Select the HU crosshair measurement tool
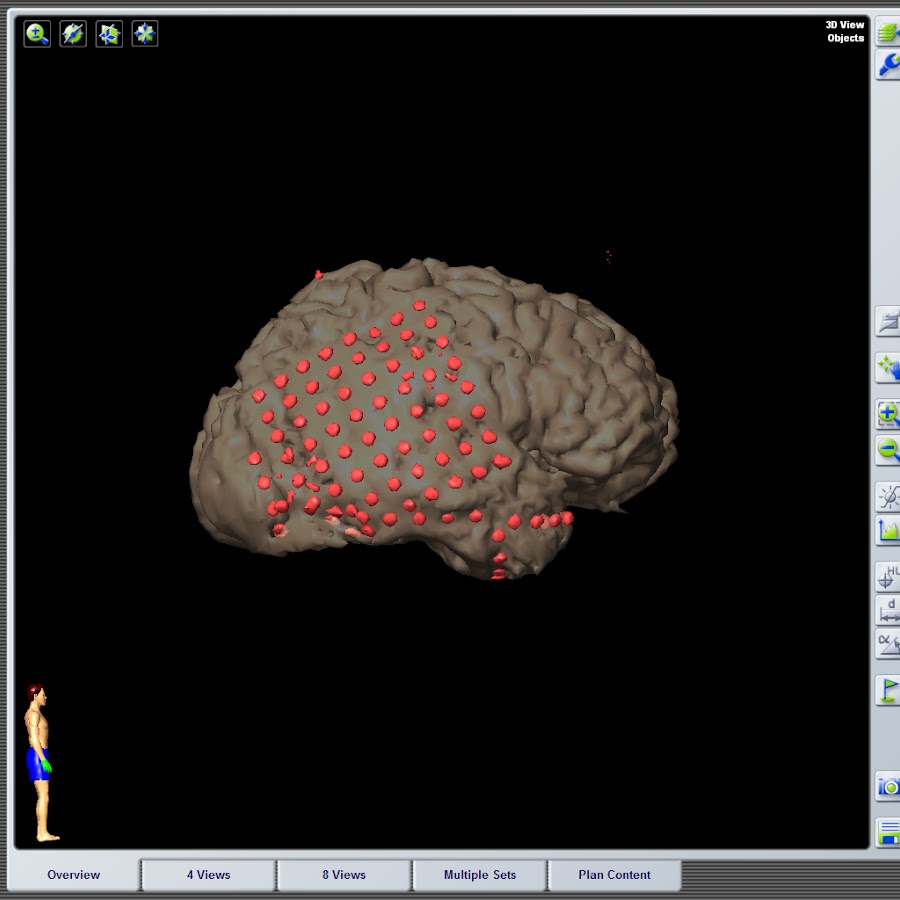This screenshot has width=900, height=900. 888,577
